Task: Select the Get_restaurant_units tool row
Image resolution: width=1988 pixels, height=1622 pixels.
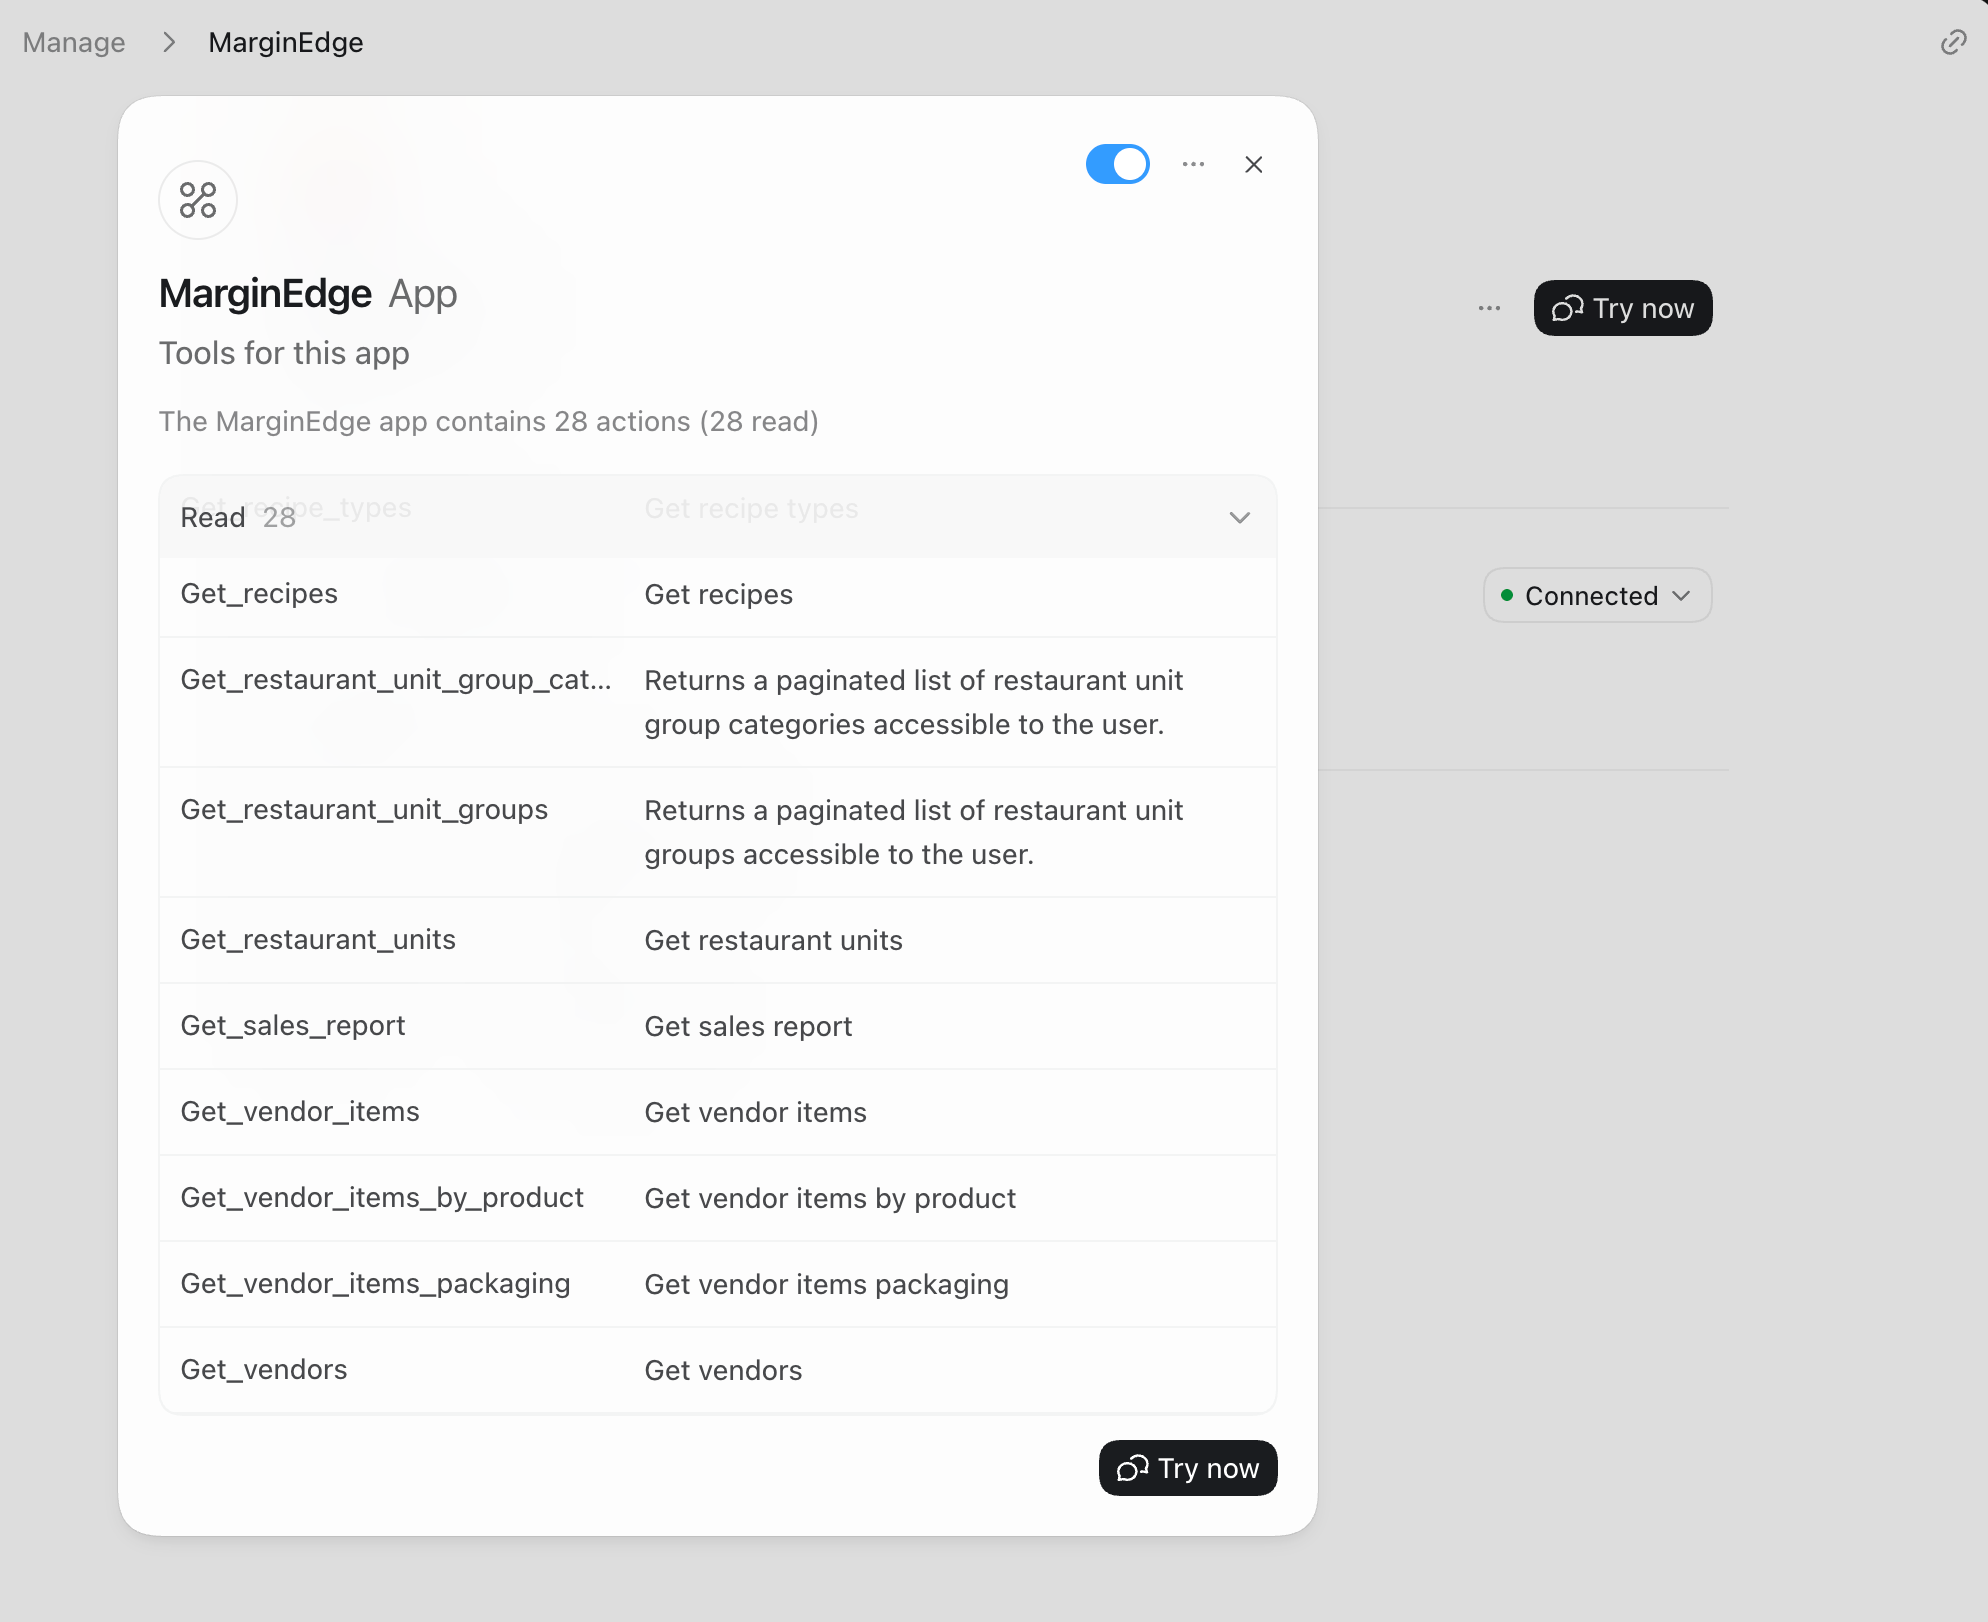Action: pyautogui.click(x=718, y=940)
